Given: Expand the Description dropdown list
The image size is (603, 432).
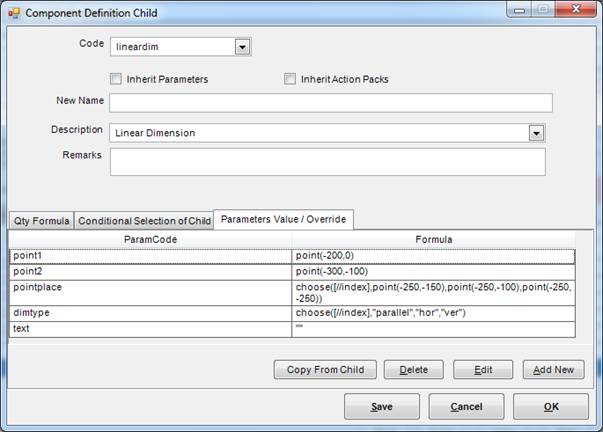Looking at the screenshot, I should 536,133.
